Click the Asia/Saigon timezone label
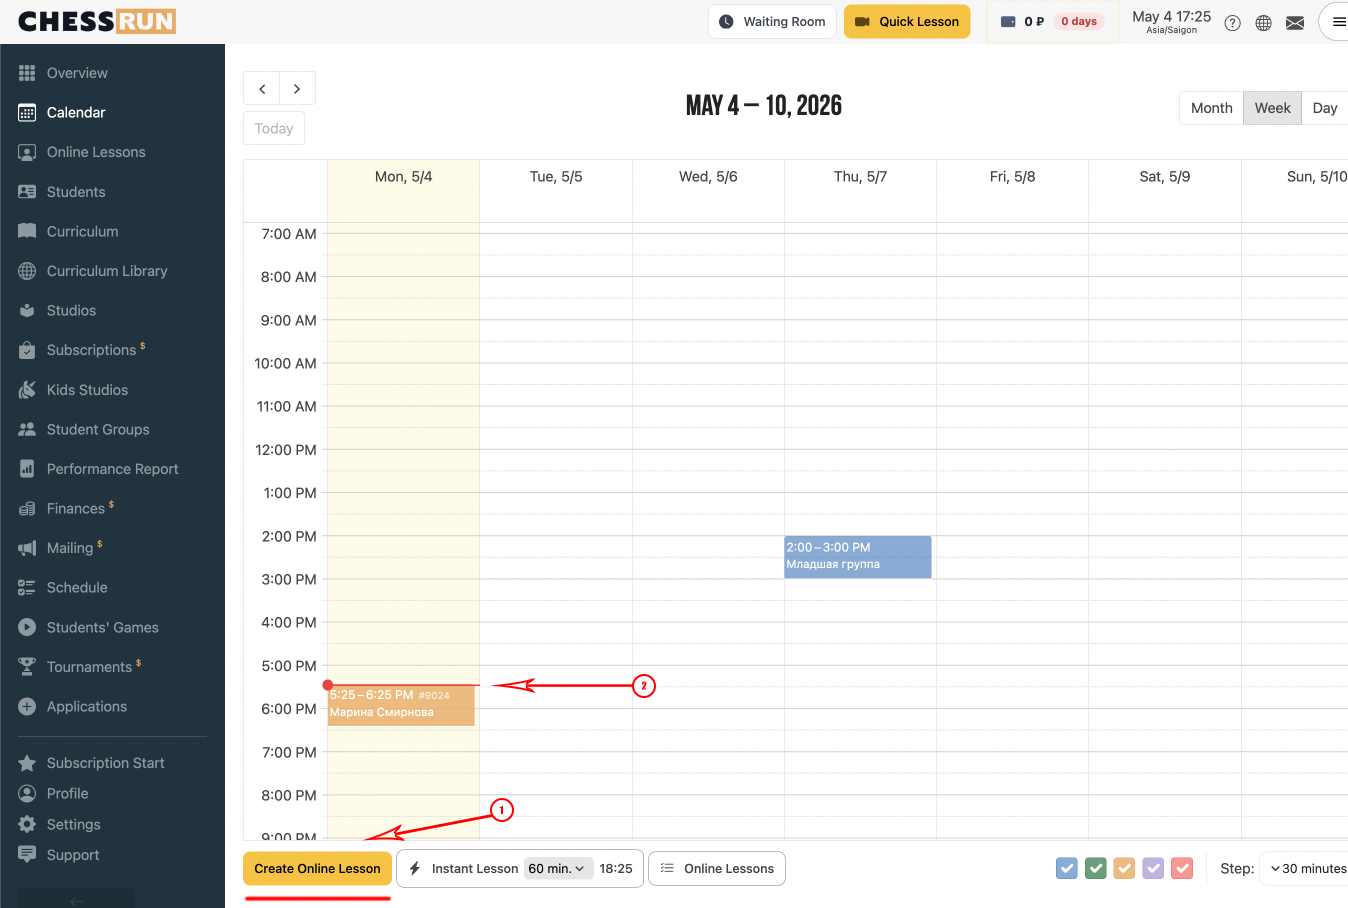Screen dimensions: 1348x908 [1171, 30]
